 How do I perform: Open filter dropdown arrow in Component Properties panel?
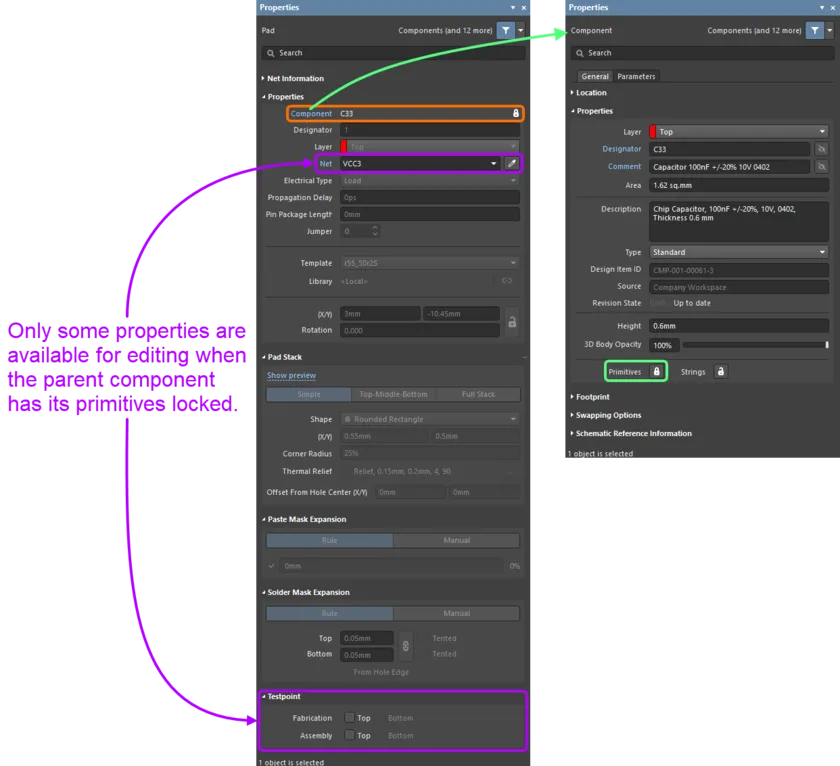[829, 31]
